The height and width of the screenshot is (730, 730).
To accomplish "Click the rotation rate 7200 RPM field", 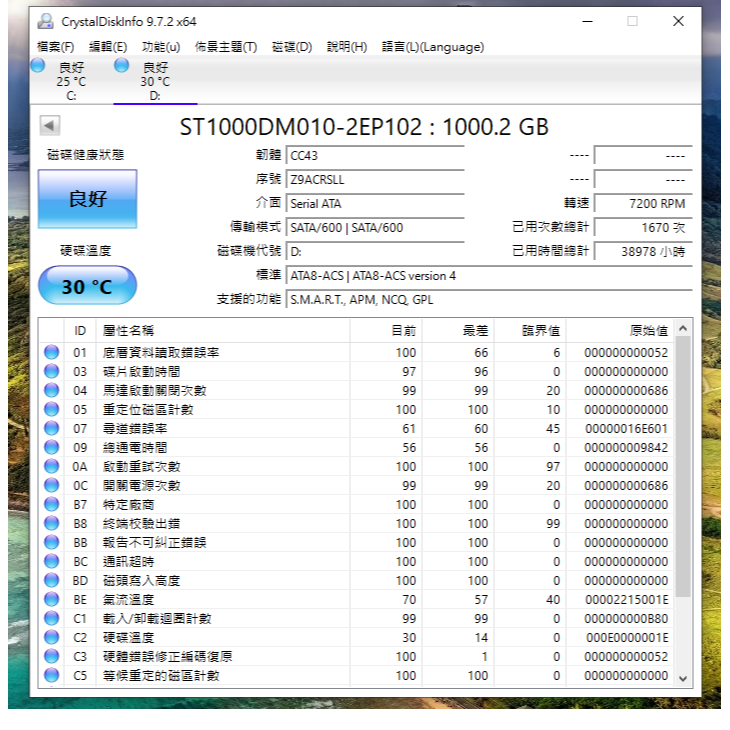I will click(x=643, y=203).
